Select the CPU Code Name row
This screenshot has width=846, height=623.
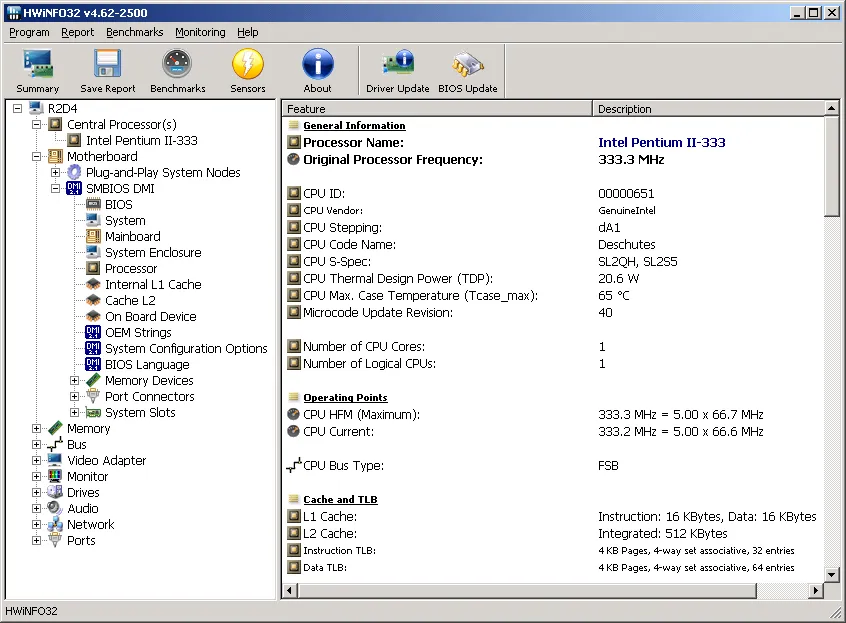(x=553, y=244)
